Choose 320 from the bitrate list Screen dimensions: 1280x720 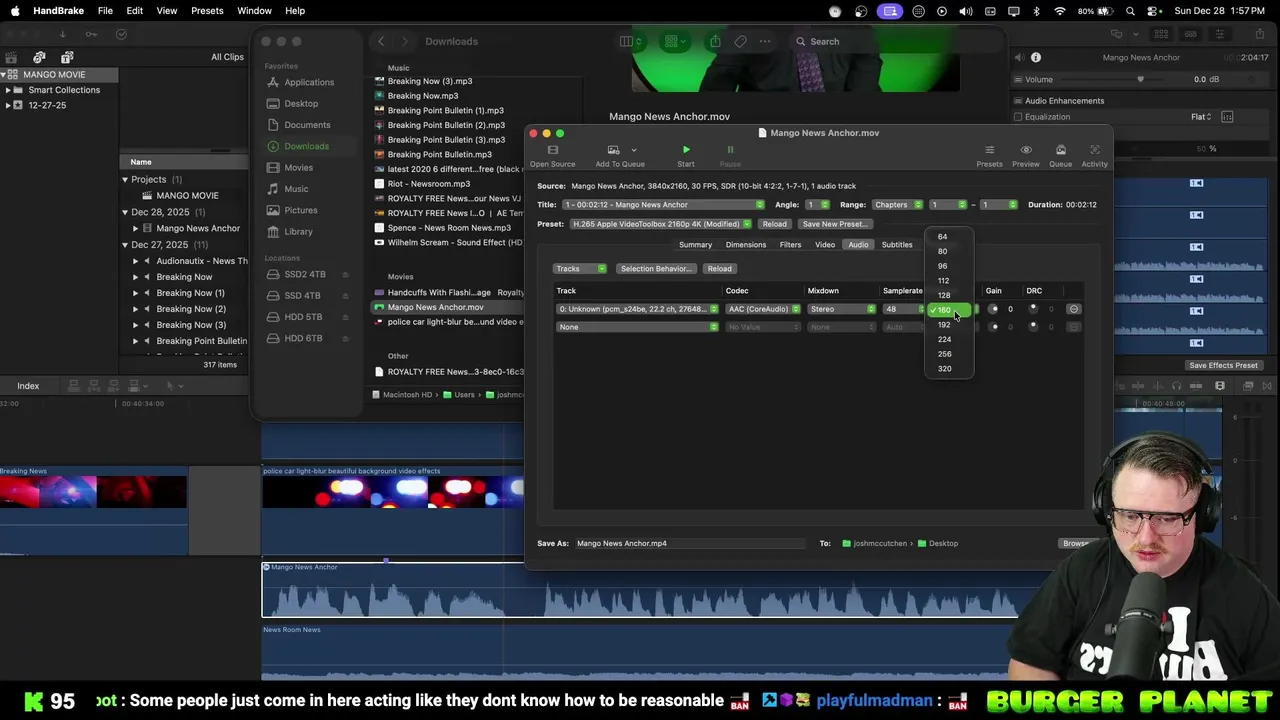[949, 369]
